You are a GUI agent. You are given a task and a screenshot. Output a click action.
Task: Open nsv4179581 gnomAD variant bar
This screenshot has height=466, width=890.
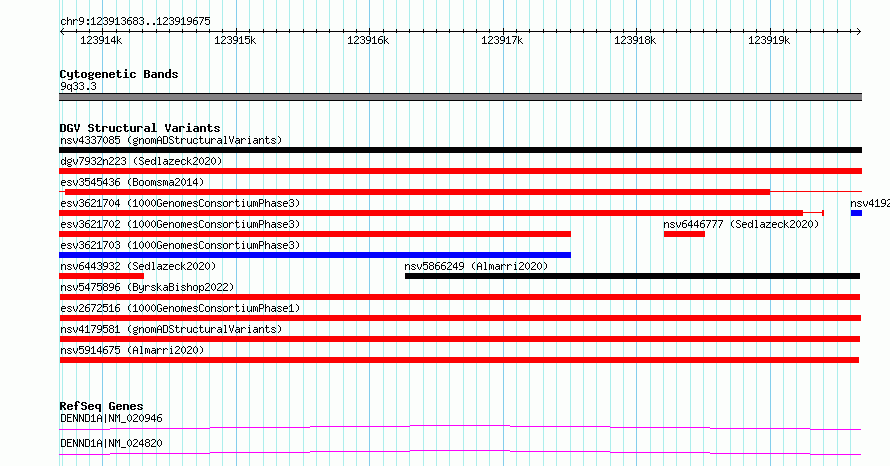460,339
